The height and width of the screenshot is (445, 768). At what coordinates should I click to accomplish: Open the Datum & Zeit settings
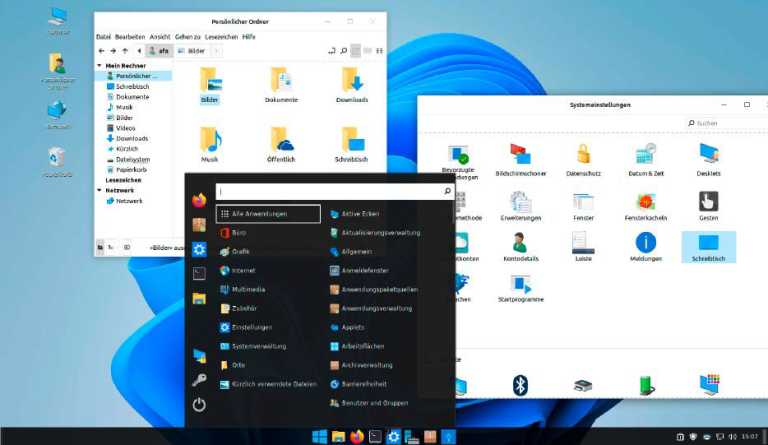(x=645, y=155)
